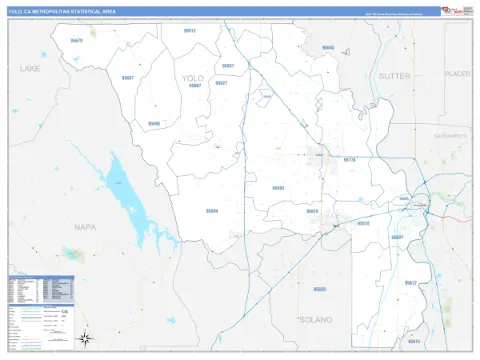Click ZIP code label 95912
The image size is (480, 360).
point(190,31)
